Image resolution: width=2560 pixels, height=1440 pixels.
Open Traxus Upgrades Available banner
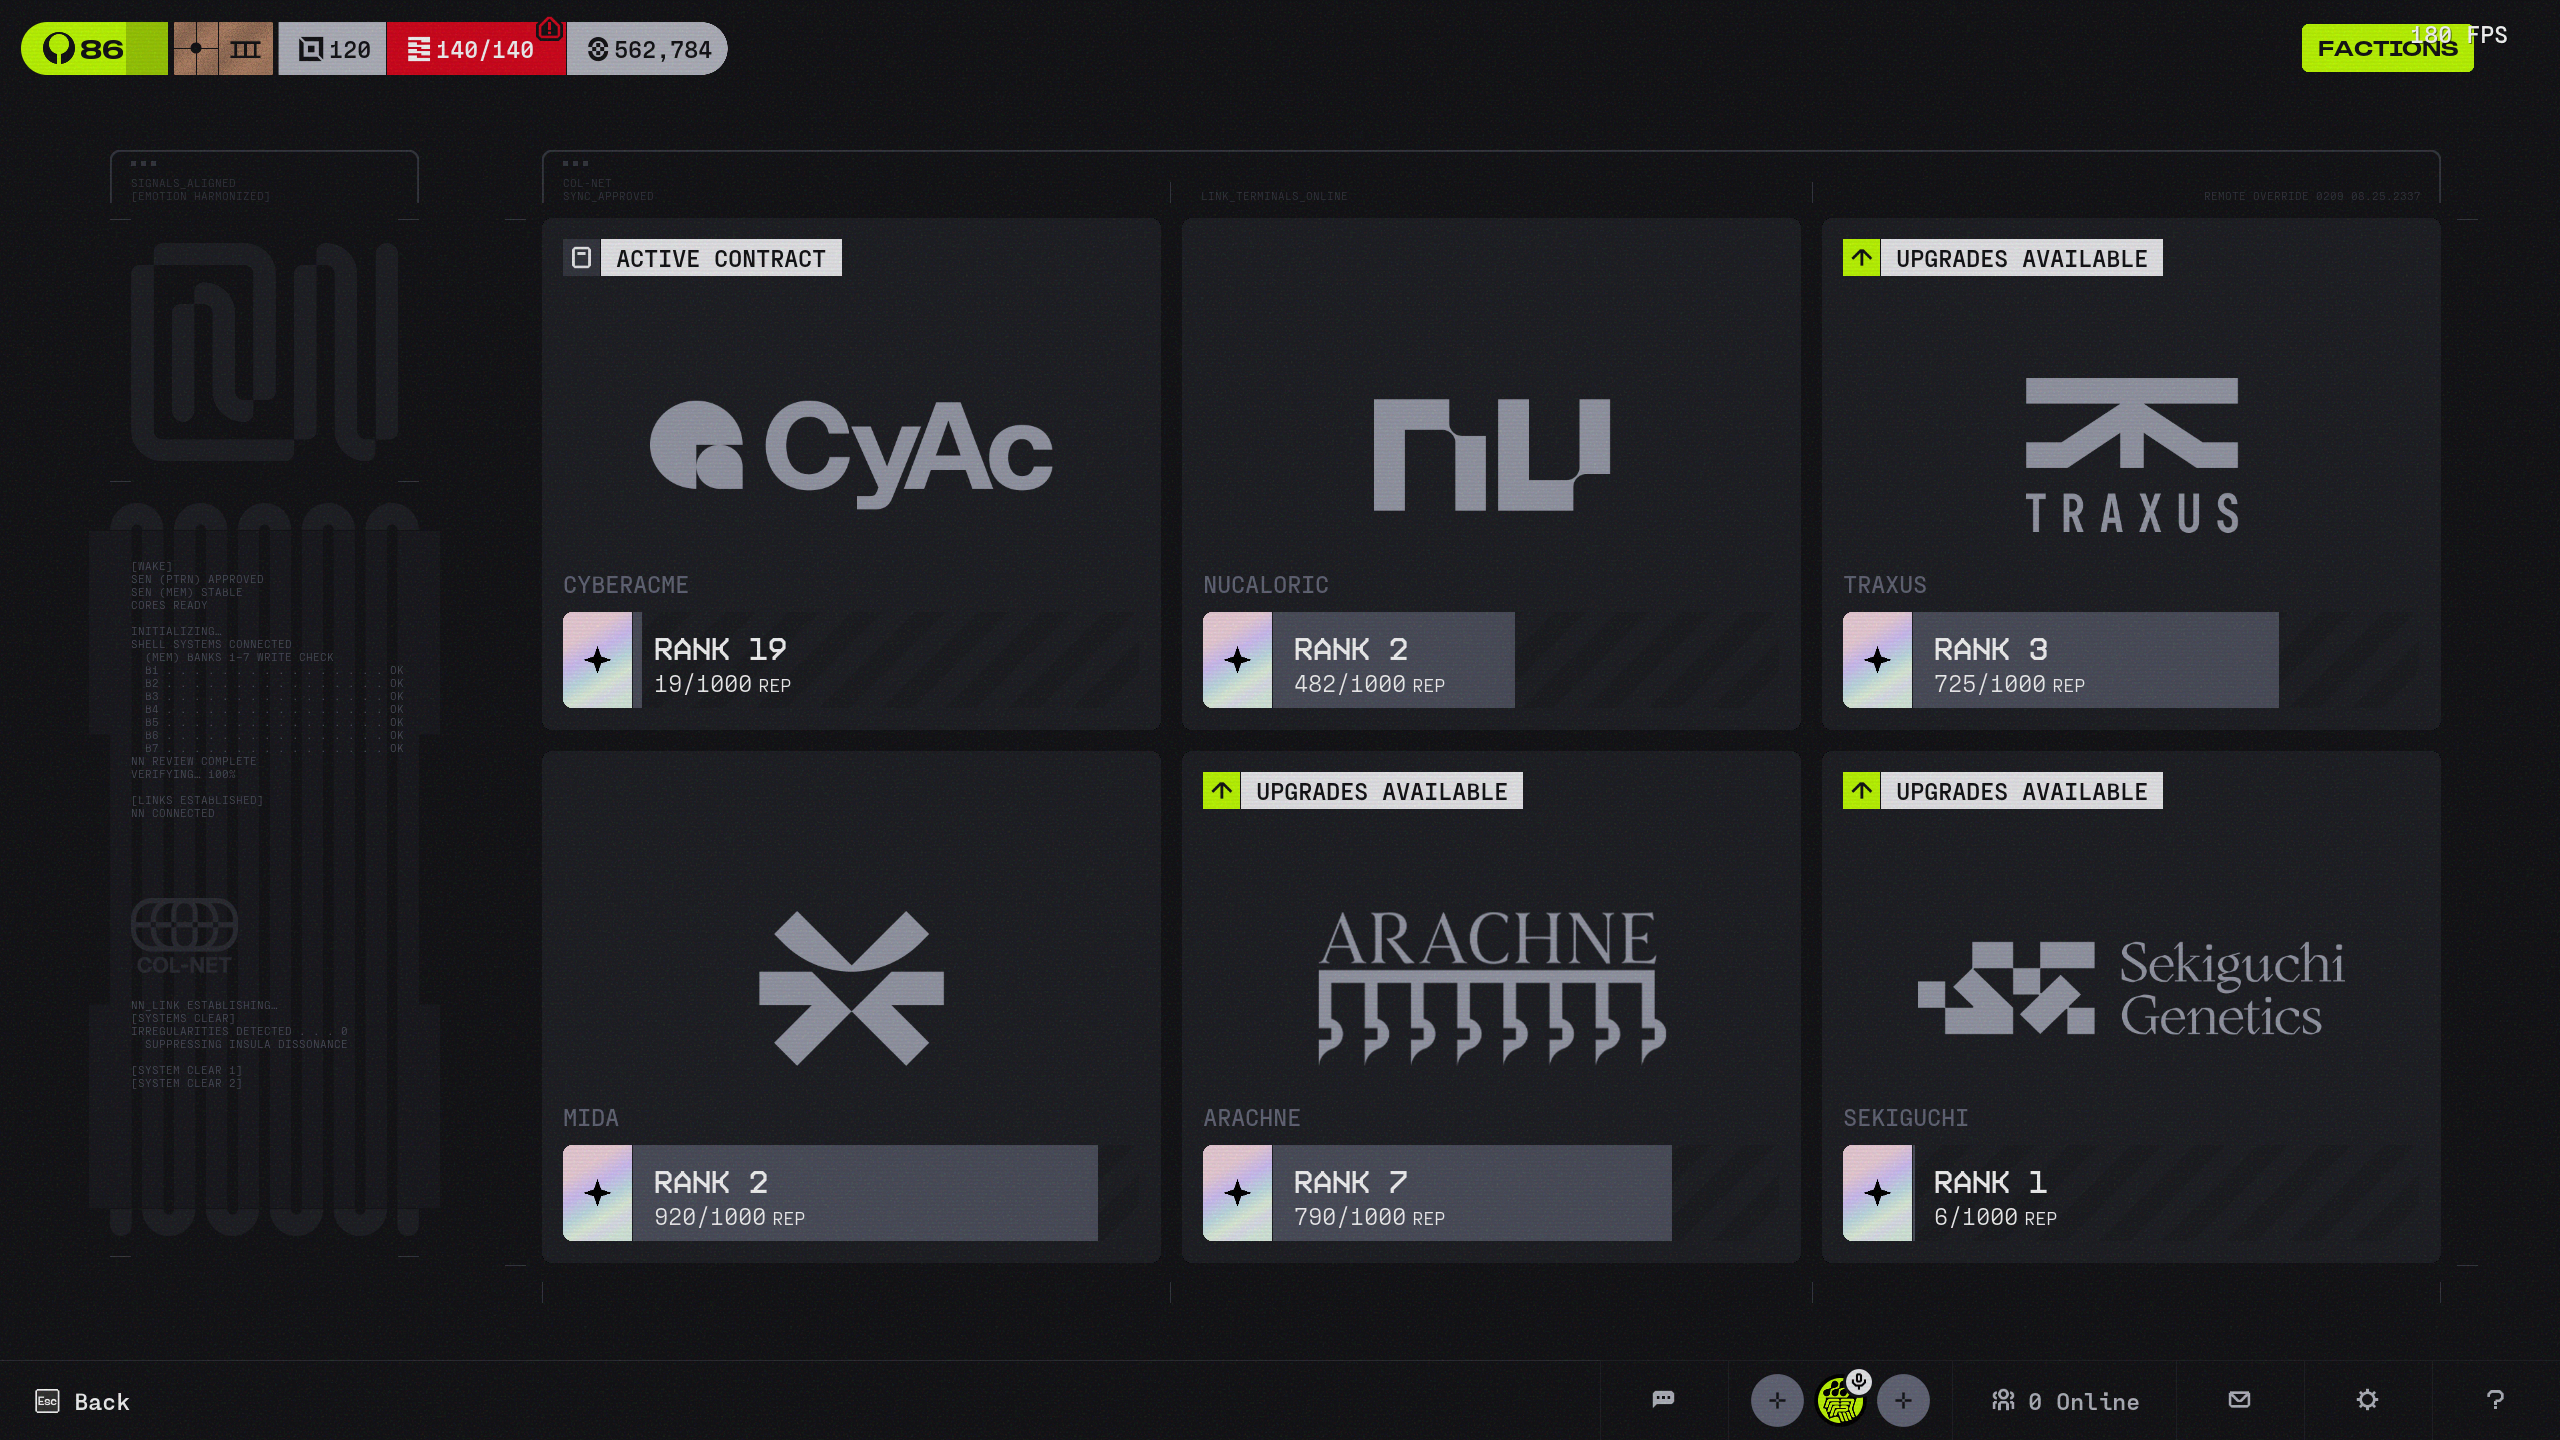tap(2002, 257)
